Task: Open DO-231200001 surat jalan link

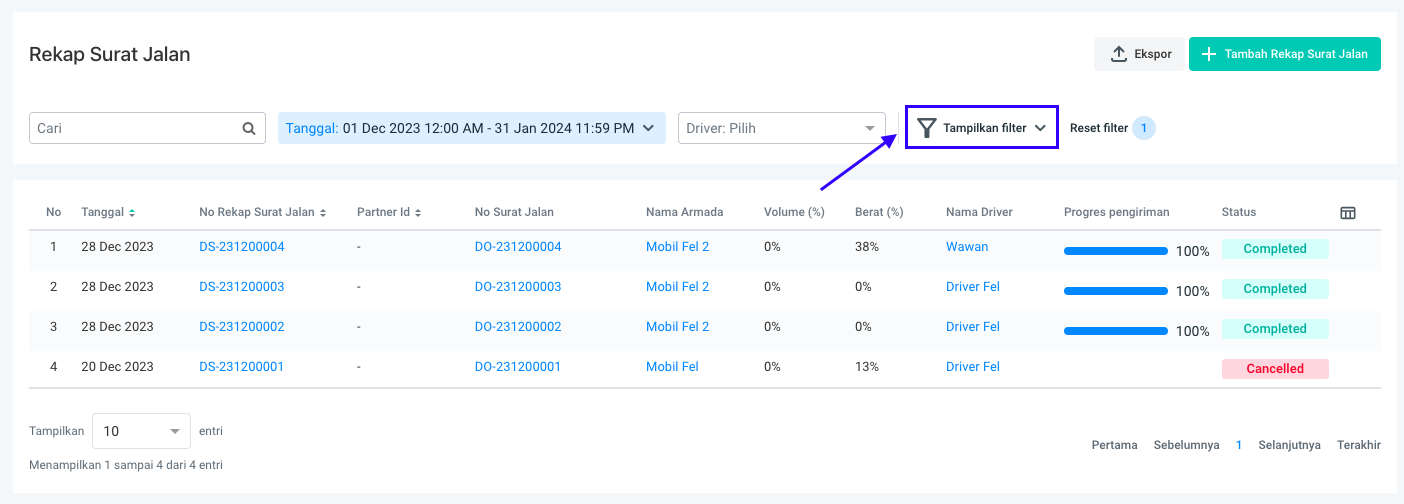Action: (x=517, y=367)
